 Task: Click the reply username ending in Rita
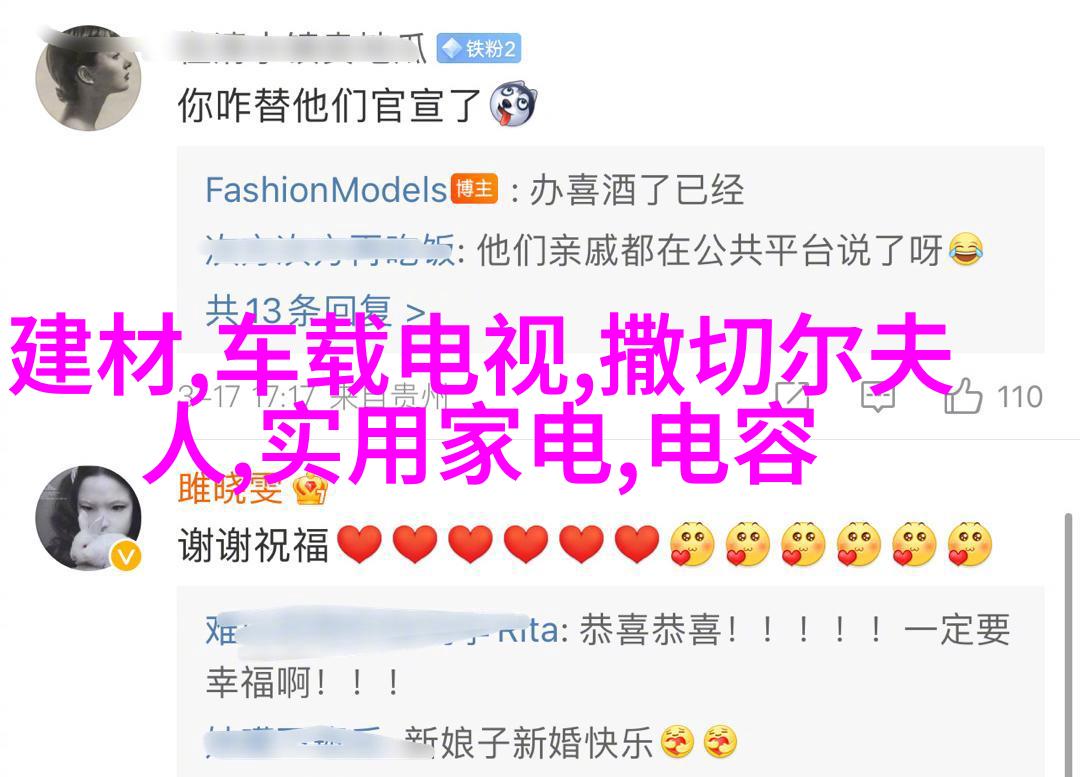[x=382, y=630]
